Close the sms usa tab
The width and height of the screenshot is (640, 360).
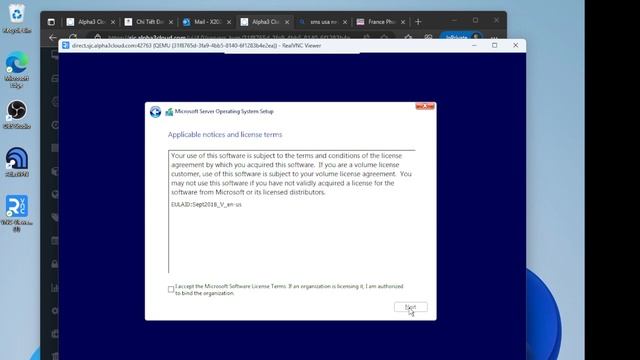(x=344, y=22)
